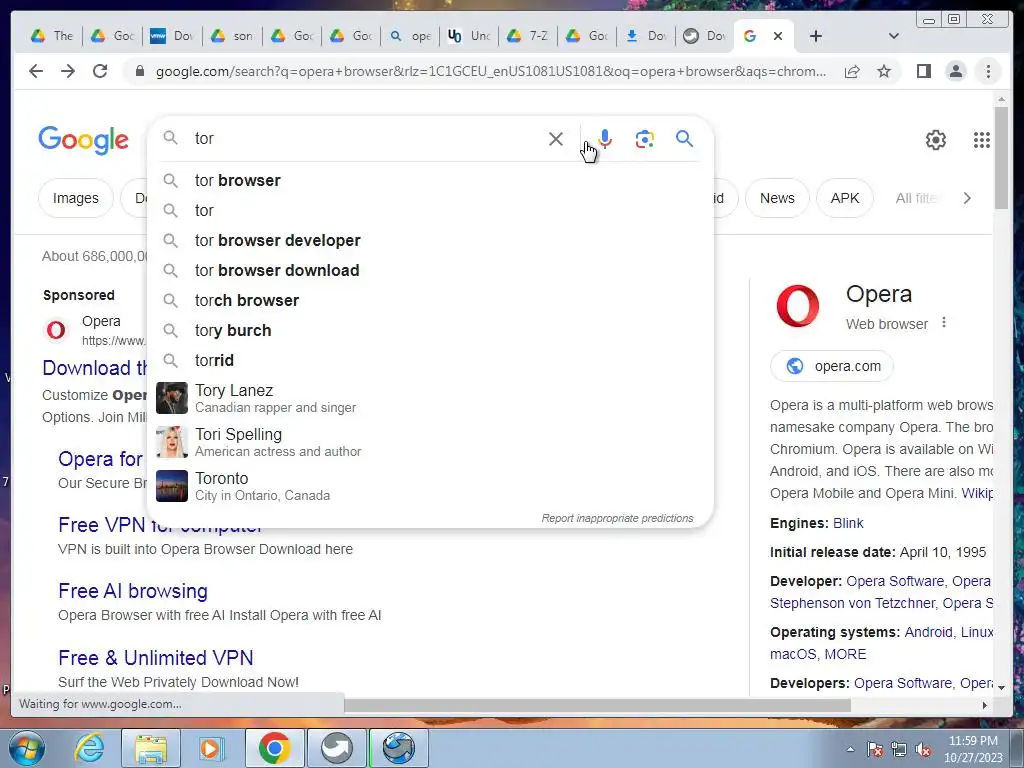Choose the Tory Lanez suggestion
This screenshot has width=1024, height=768.
430,398
